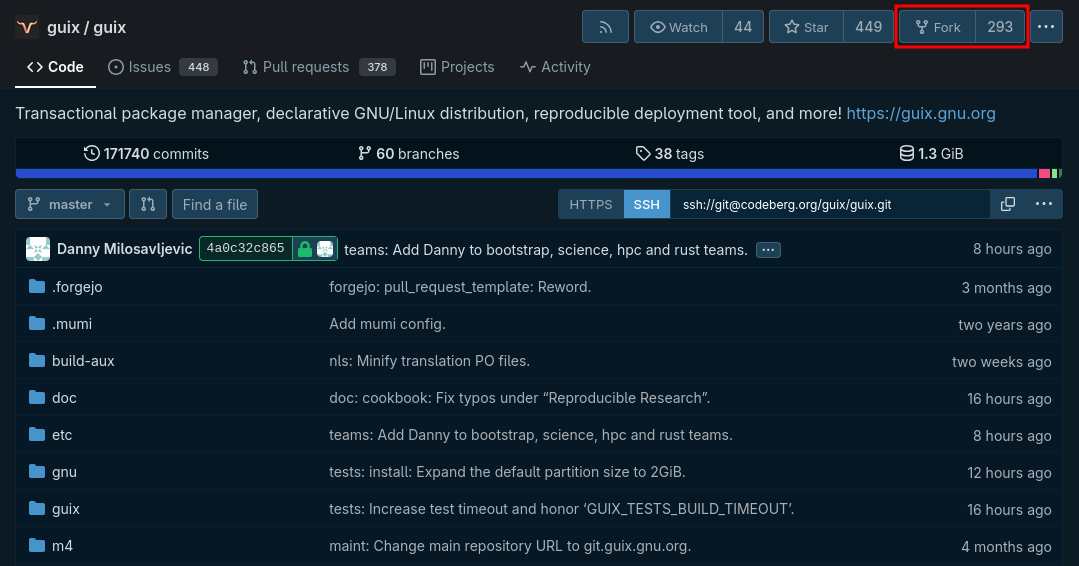Expand the commit message ellipsis
This screenshot has width=1079, height=566.
point(768,249)
